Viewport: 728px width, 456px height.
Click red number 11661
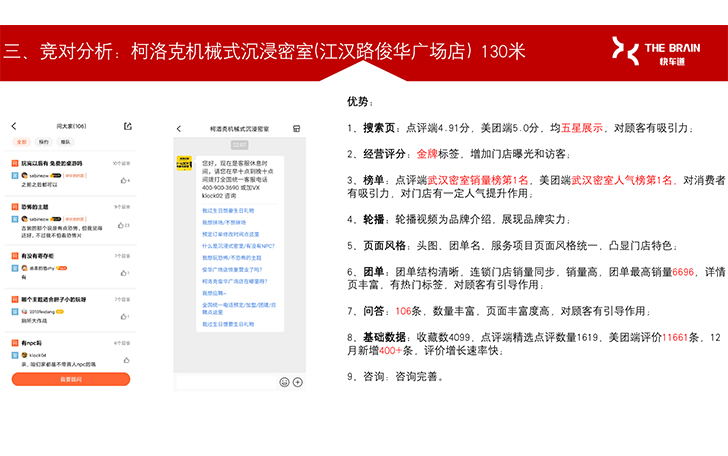coord(675,337)
